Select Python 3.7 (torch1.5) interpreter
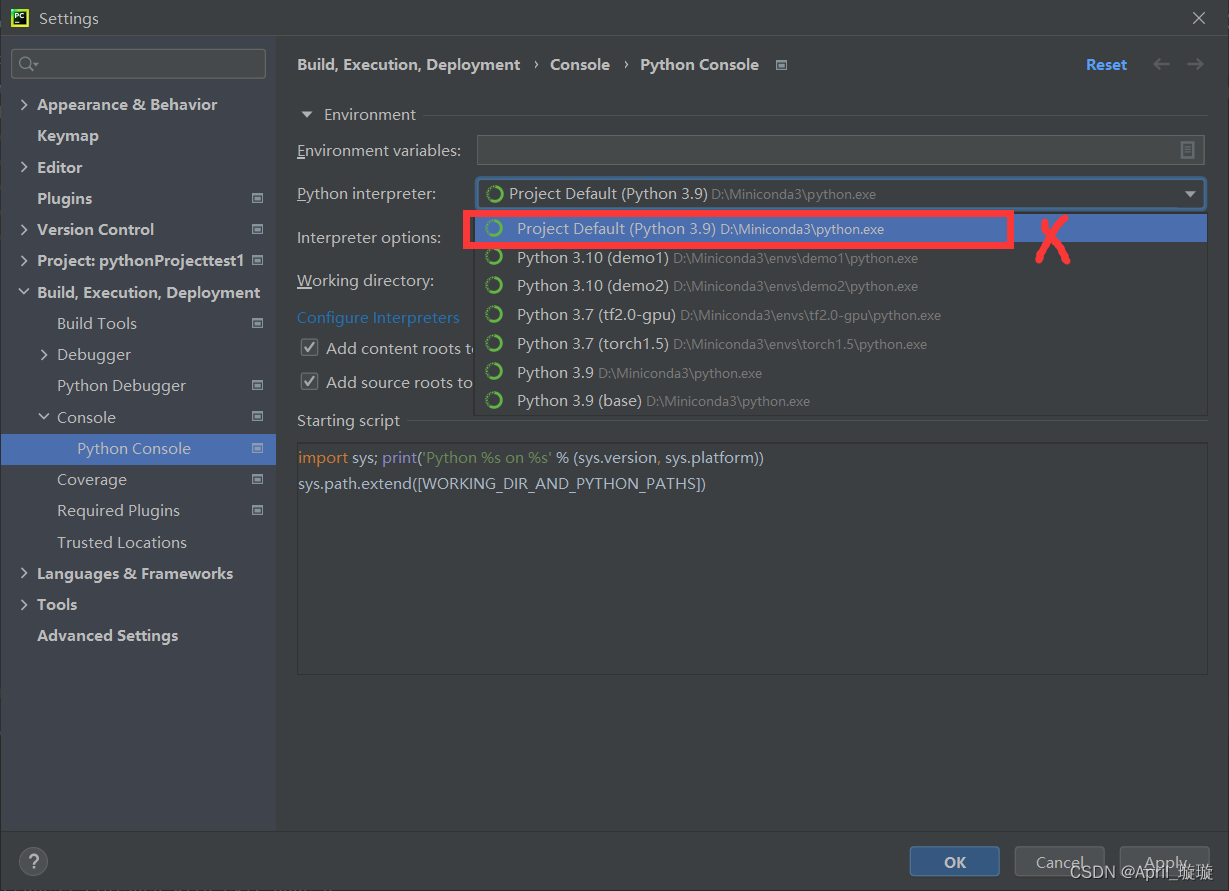This screenshot has height=891, width=1229. [x=840, y=344]
